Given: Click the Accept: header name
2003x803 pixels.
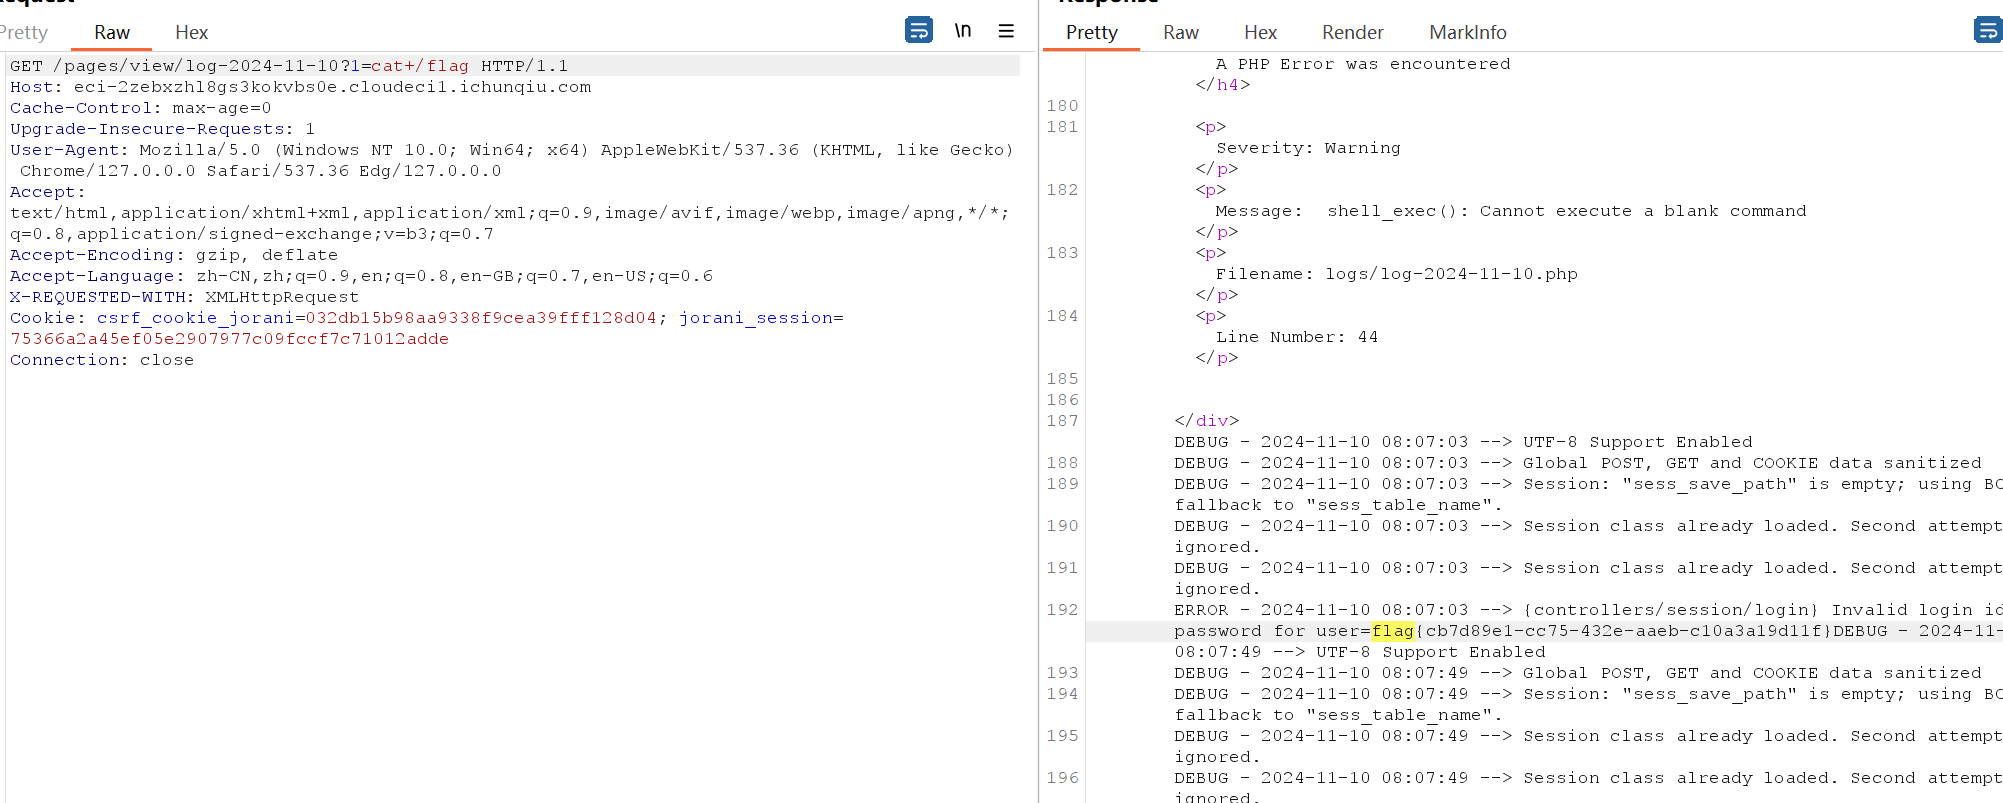Looking at the screenshot, I should tap(47, 192).
